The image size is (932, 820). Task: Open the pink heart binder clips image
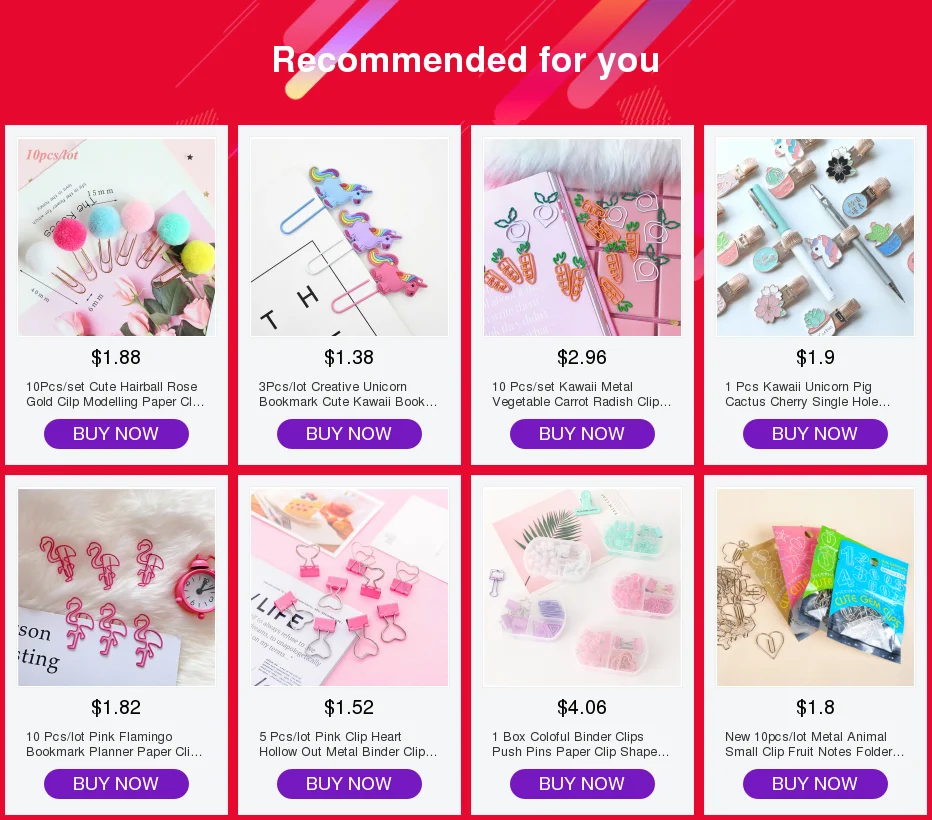click(350, 588)
